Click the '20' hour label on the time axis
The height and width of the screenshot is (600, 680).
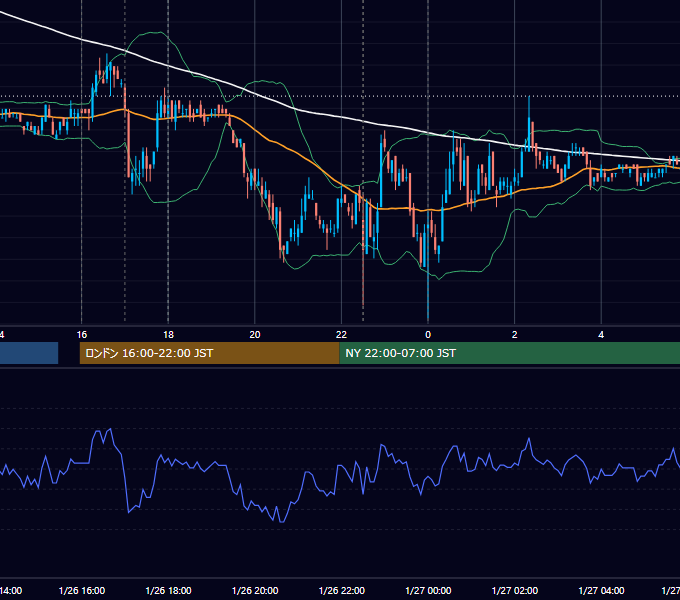click(255, 335)
